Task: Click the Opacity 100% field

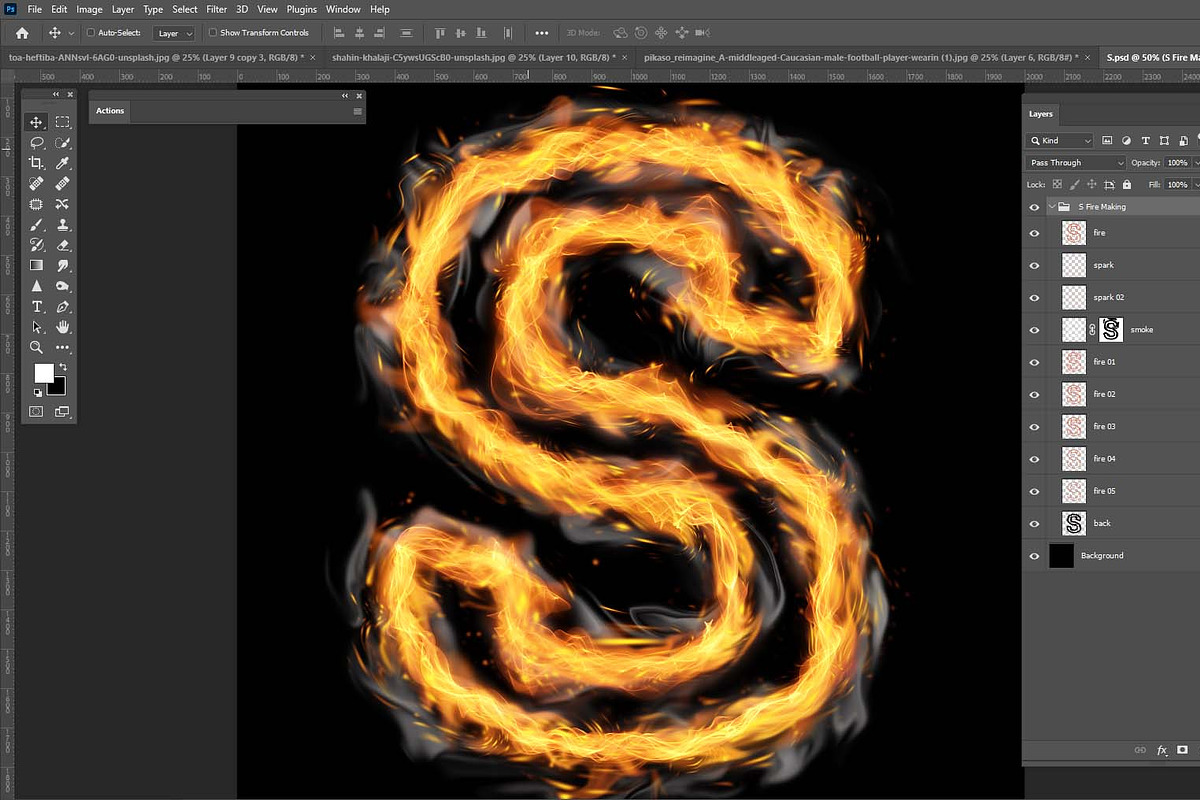Action: [1177, 162]
